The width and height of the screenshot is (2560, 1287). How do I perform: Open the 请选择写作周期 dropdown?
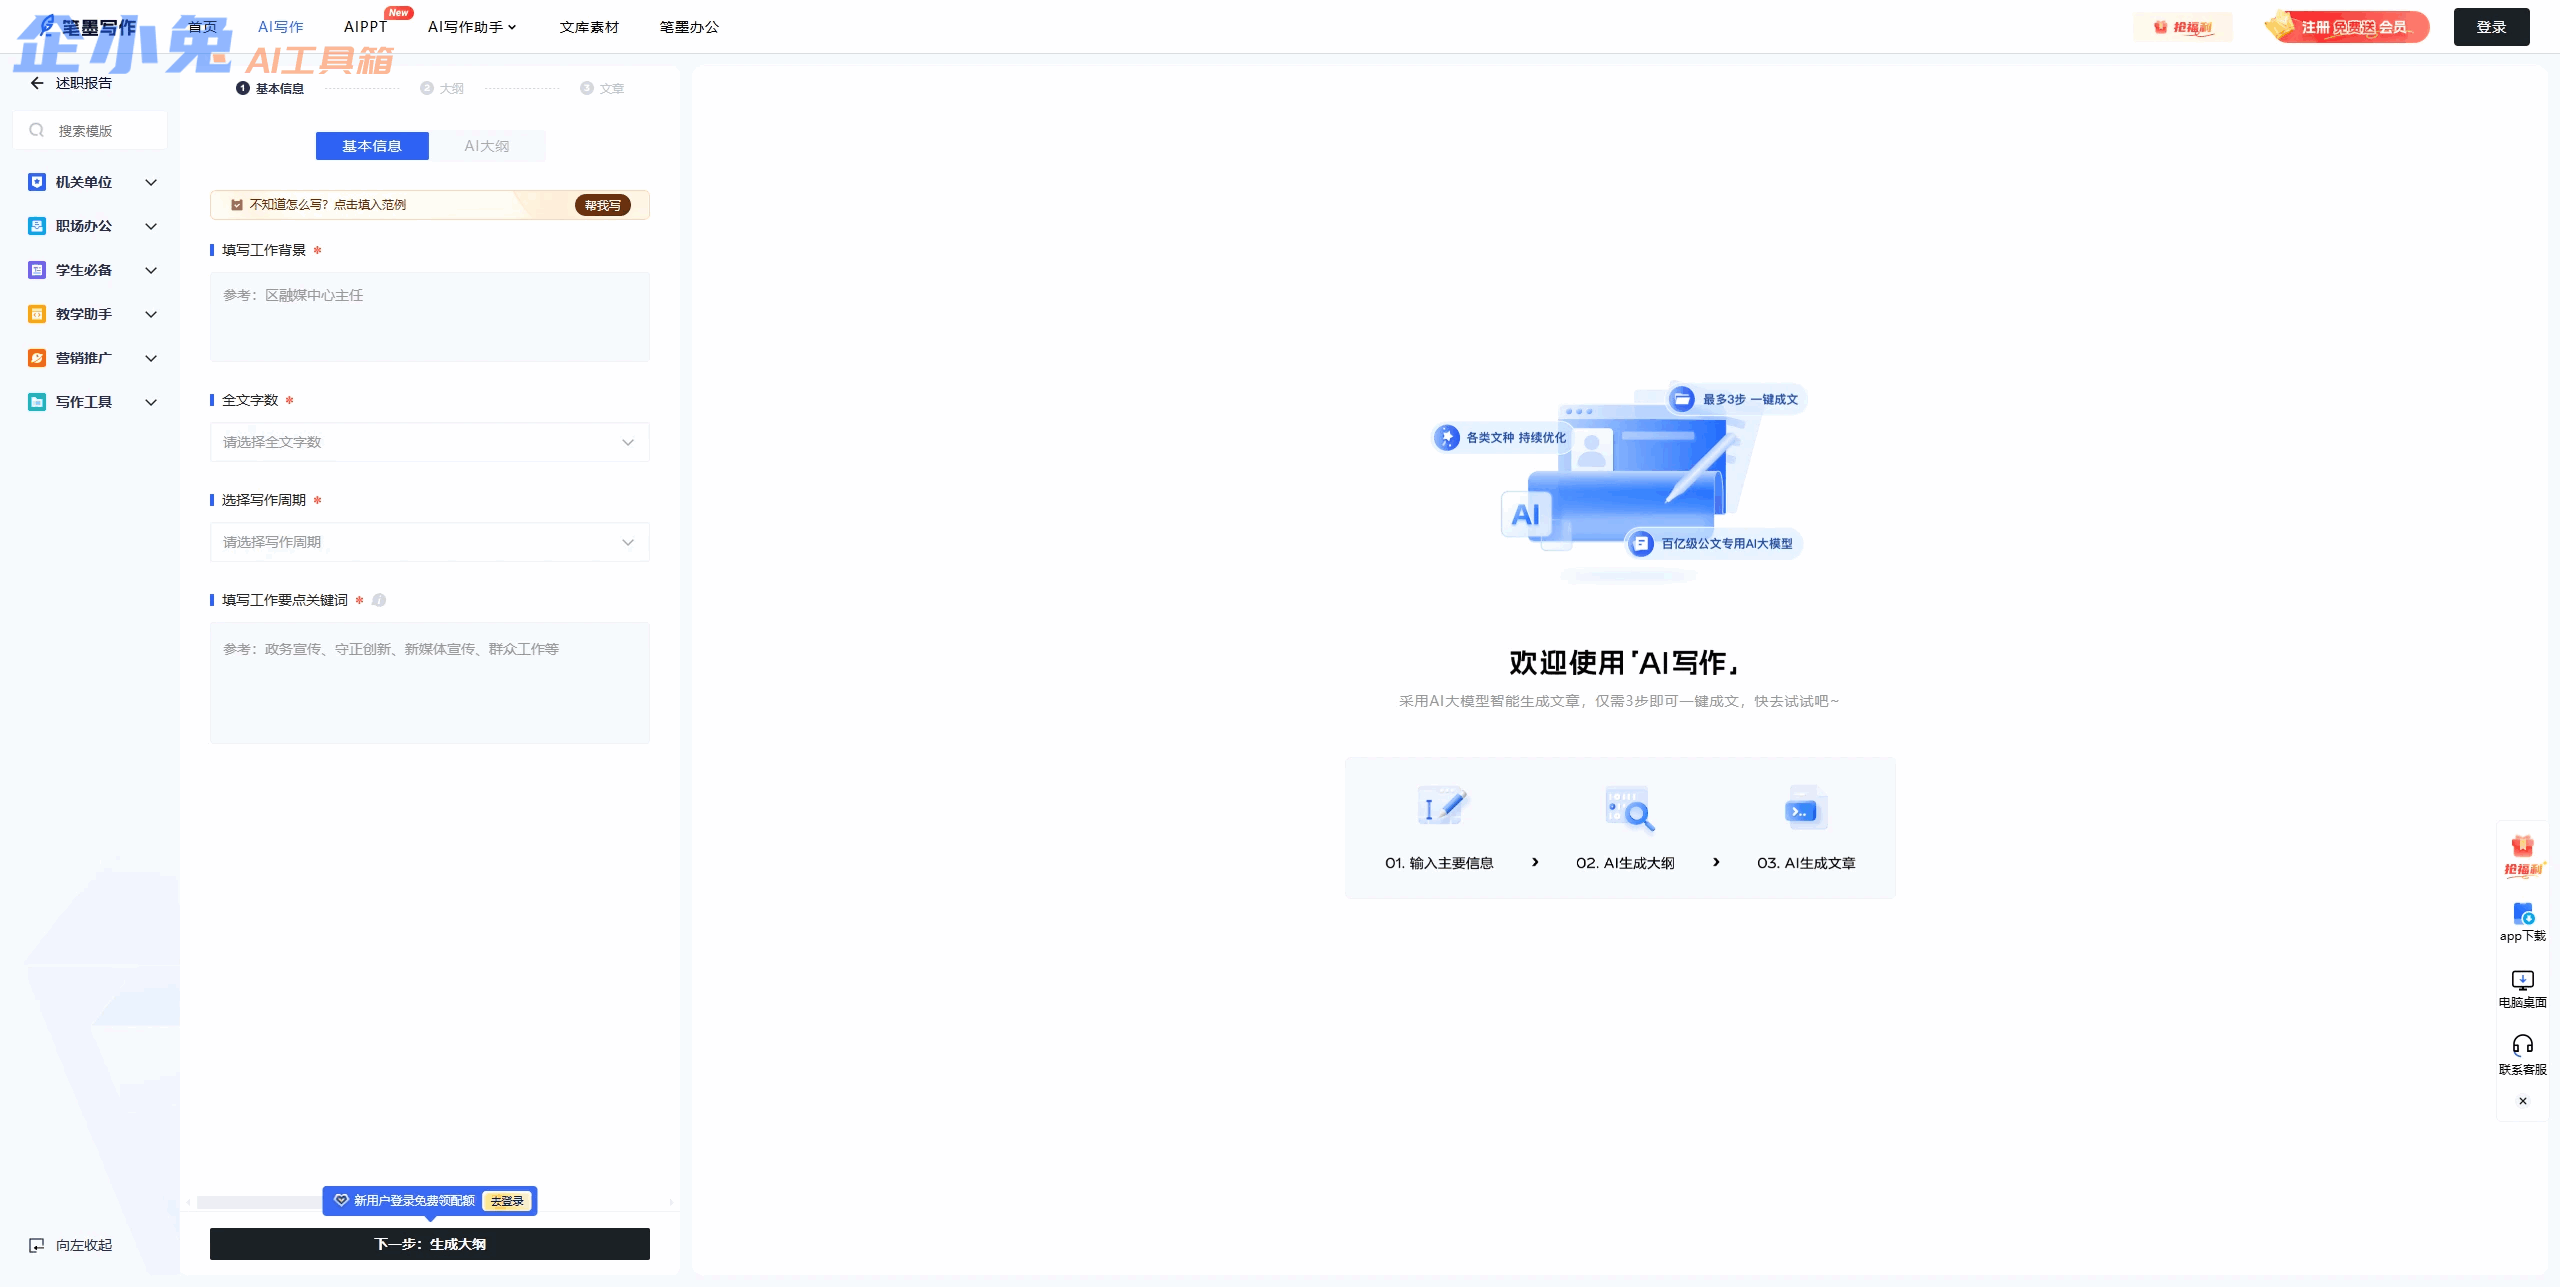click(430, 542)
